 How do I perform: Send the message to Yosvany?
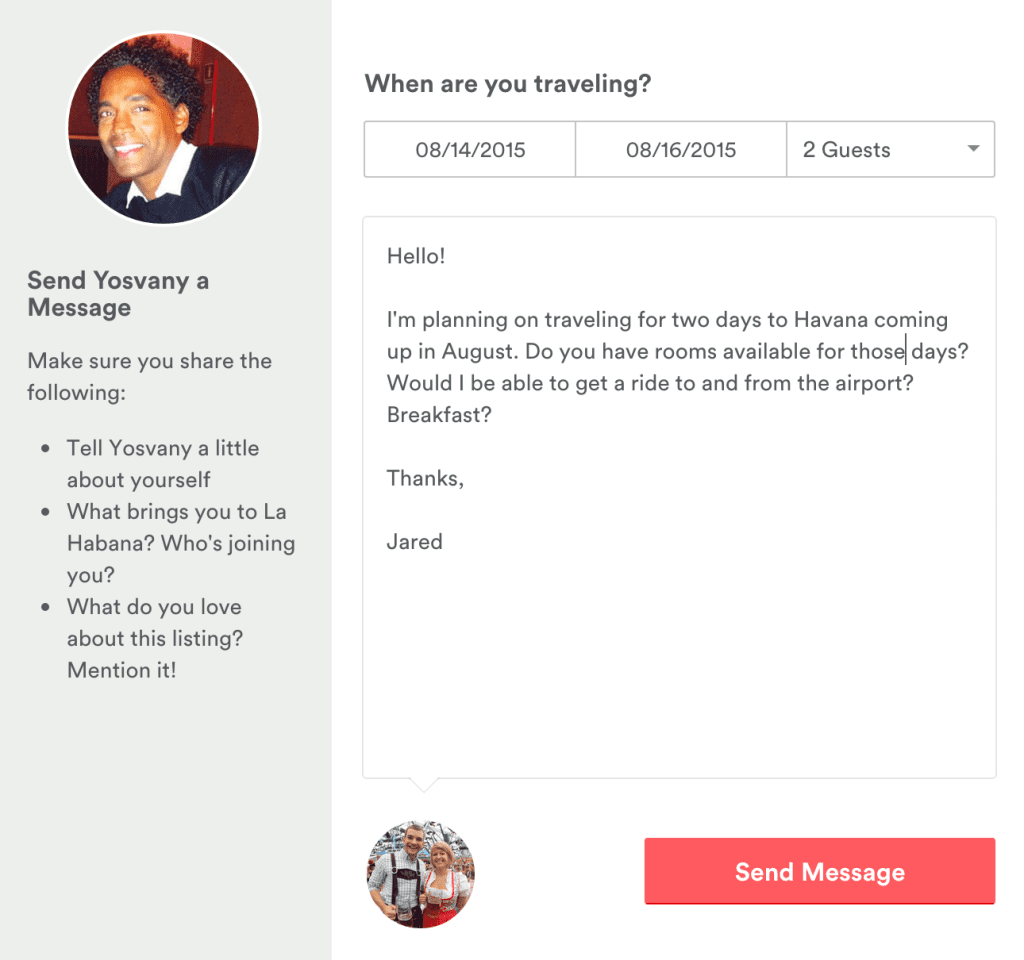coord(820,871)
